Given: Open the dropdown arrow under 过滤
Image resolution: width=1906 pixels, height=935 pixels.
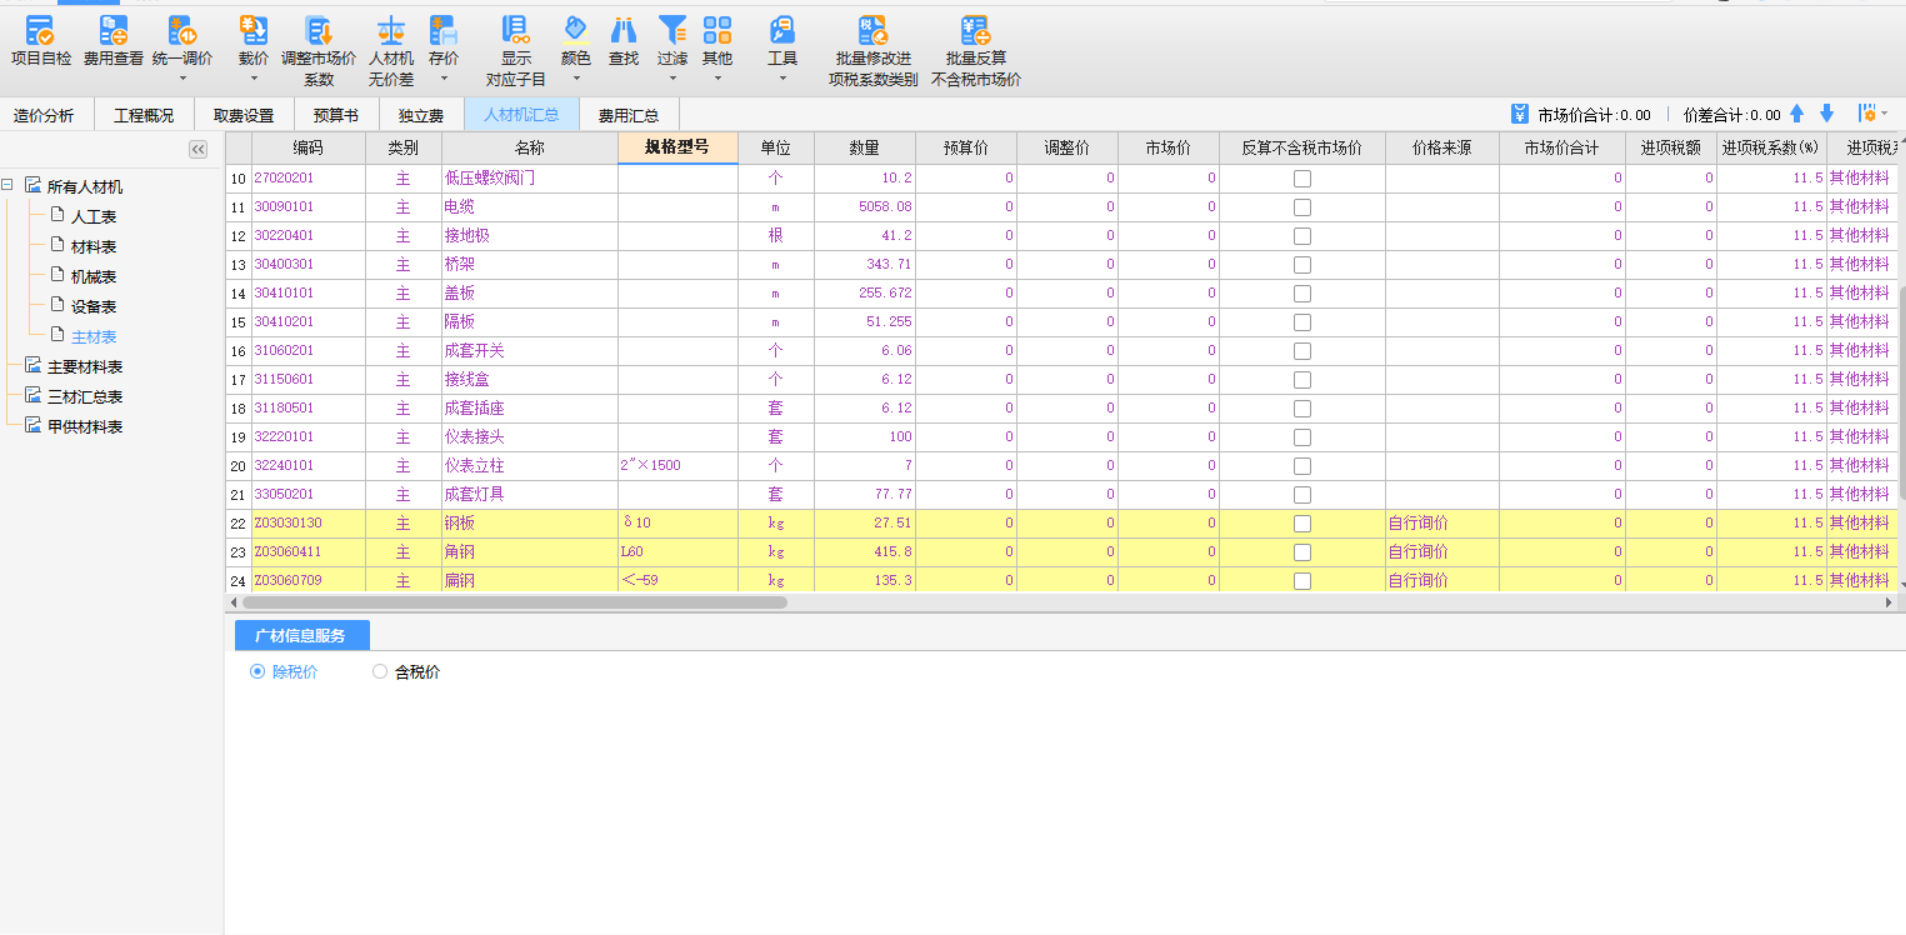Looking at the screenshot, I should pyautogui.click(x=672, y=78).
